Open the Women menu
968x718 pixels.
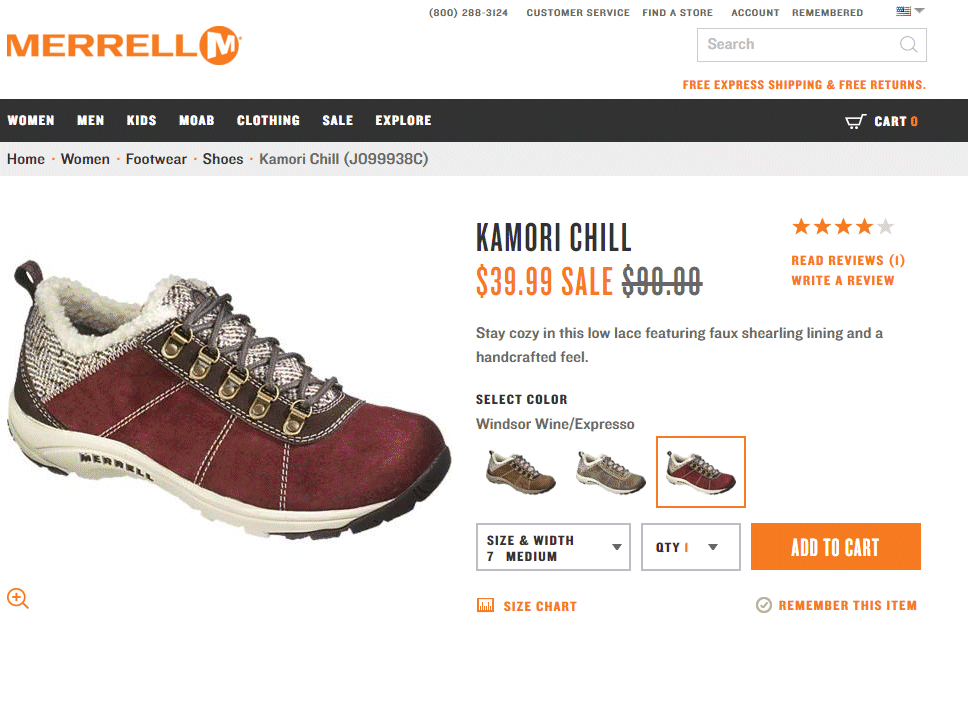point(31,120)
